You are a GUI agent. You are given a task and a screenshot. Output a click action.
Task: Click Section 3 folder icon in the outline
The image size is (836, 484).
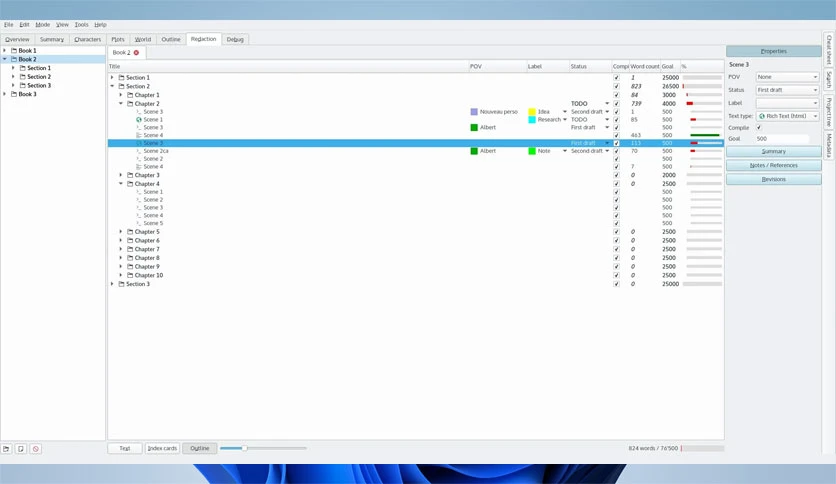[122, 284]
